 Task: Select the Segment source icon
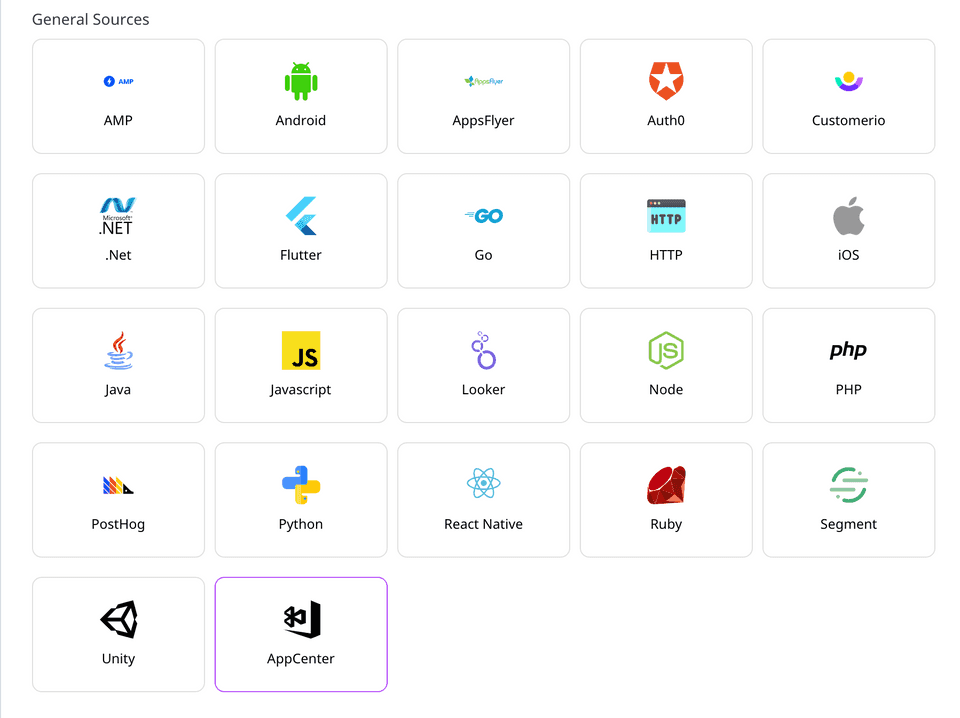(848, 485)
